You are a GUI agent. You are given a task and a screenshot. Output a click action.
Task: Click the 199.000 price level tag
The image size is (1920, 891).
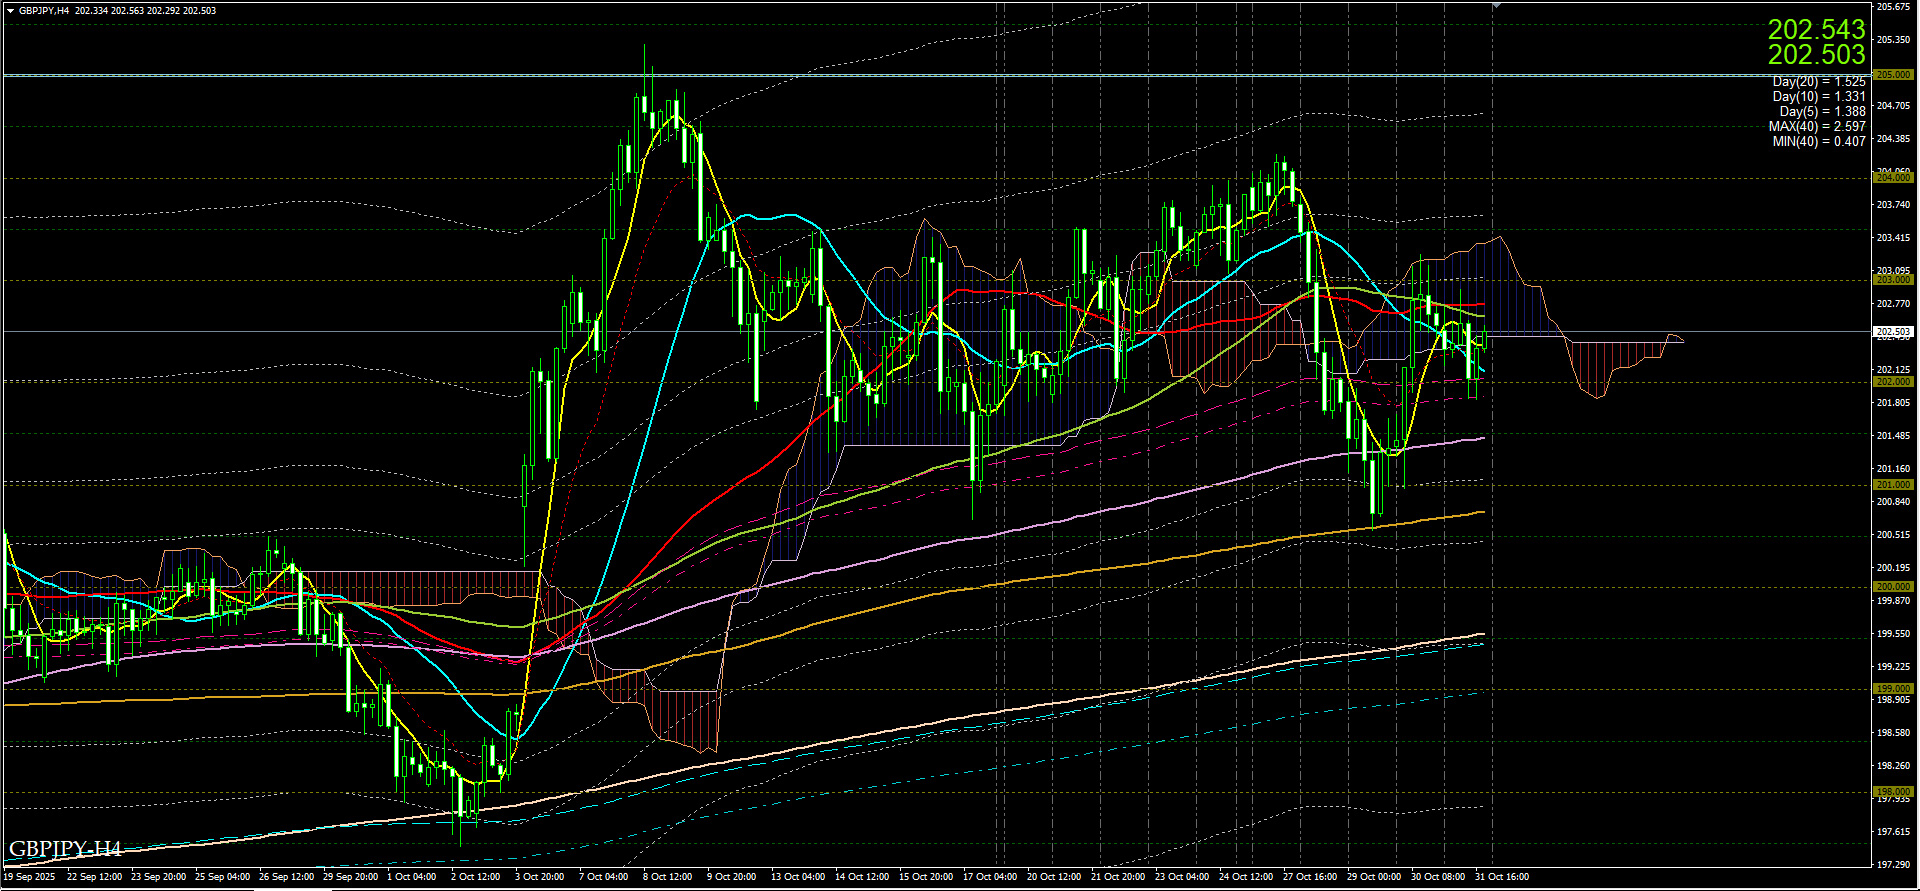[x=1892, y=689]
